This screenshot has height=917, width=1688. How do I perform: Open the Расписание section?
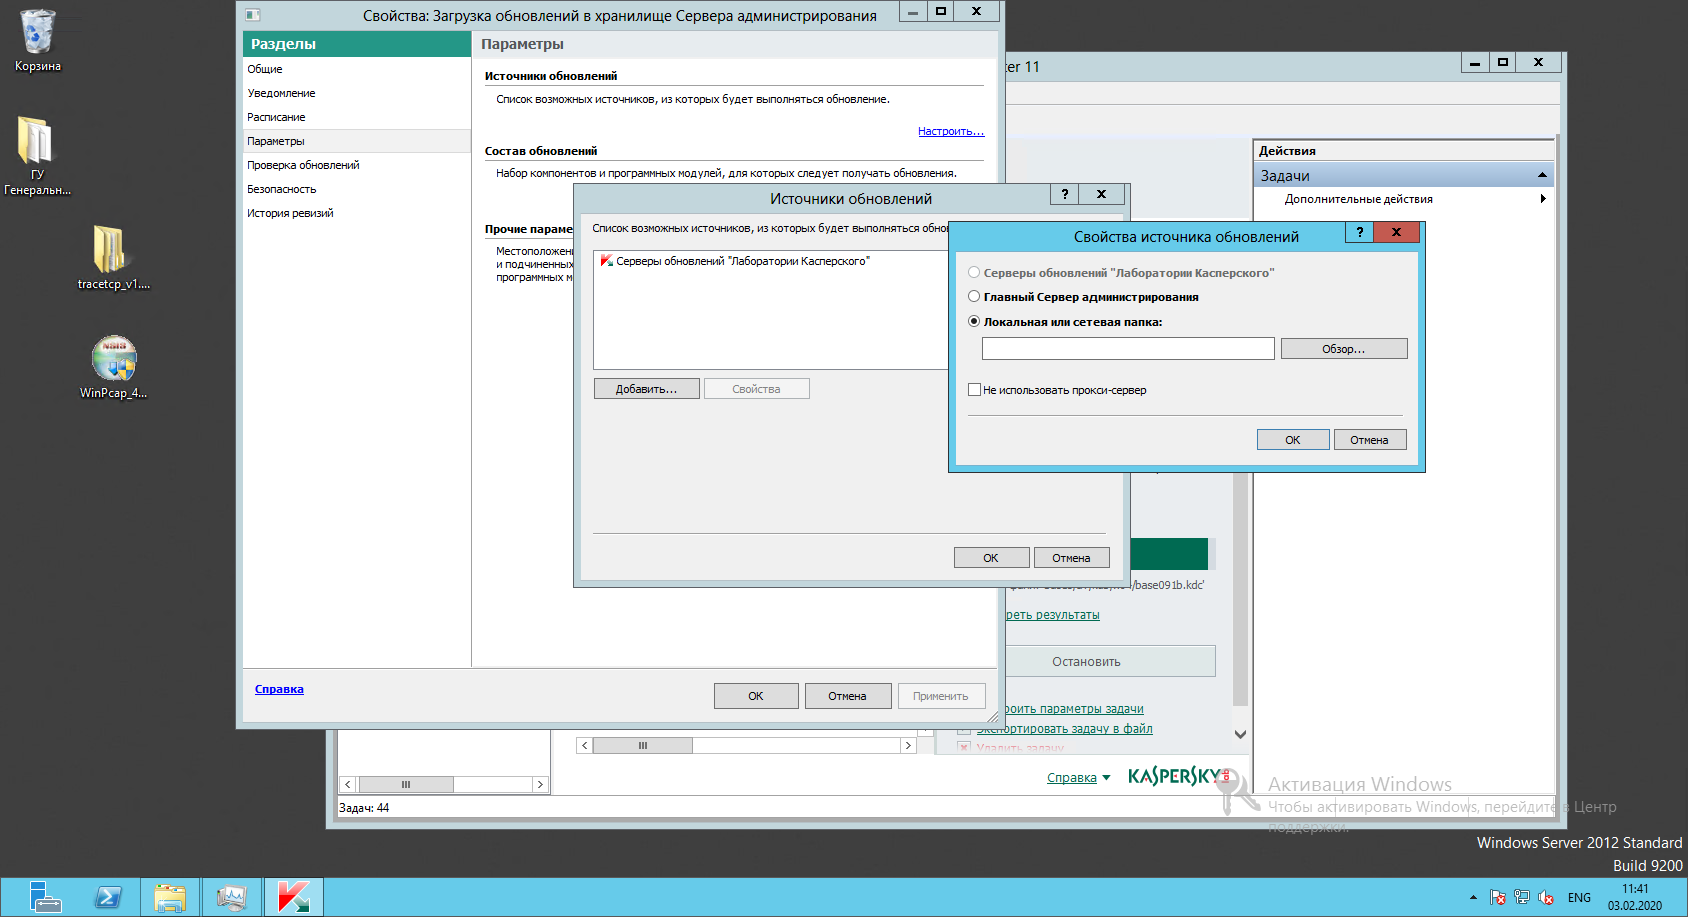pyautogui.click(x=277, y=117)
